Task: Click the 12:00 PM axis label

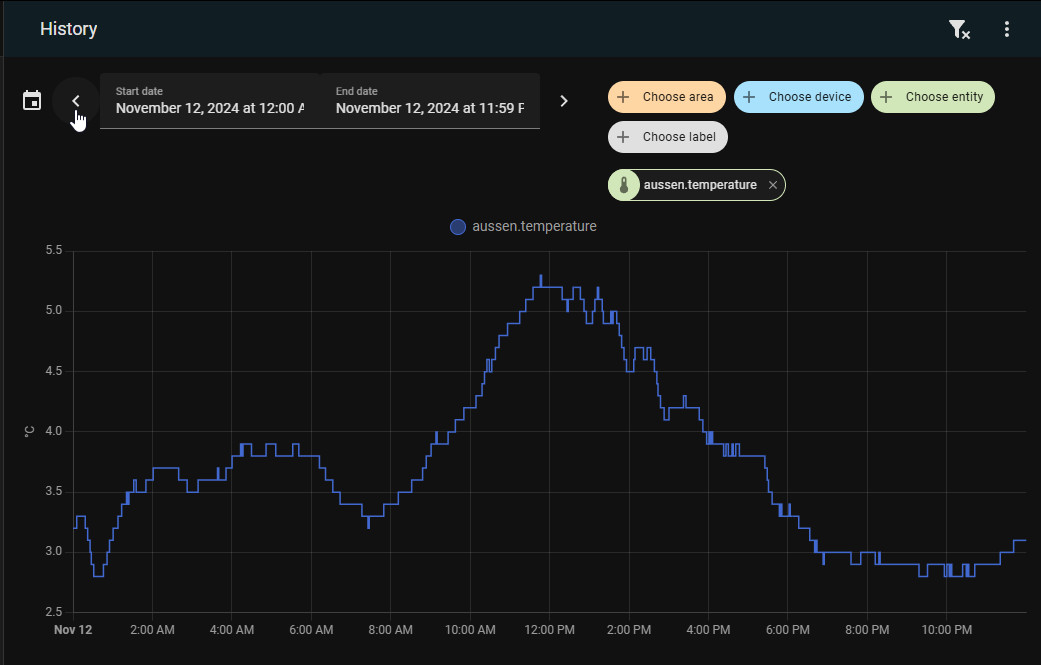Action: tap(549, 630)
